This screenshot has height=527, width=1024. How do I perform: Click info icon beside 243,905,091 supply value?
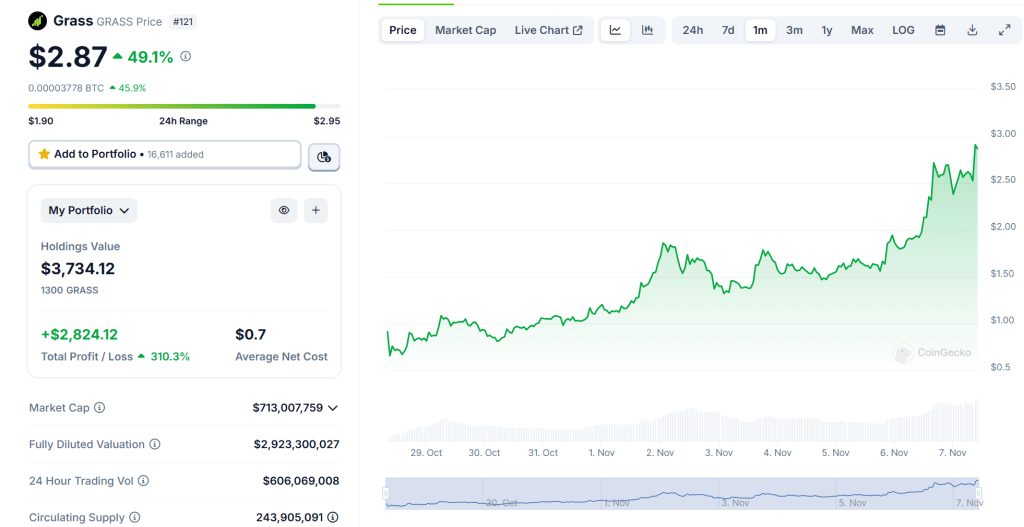[x=333, y=517]
